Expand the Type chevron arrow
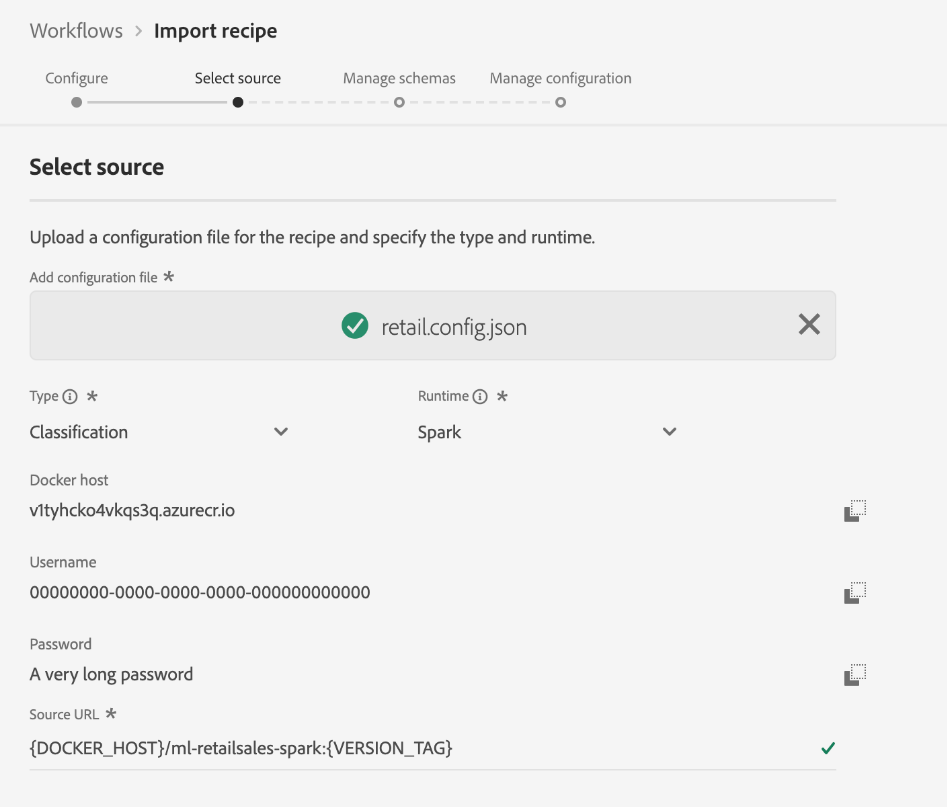 click(281, 432)
